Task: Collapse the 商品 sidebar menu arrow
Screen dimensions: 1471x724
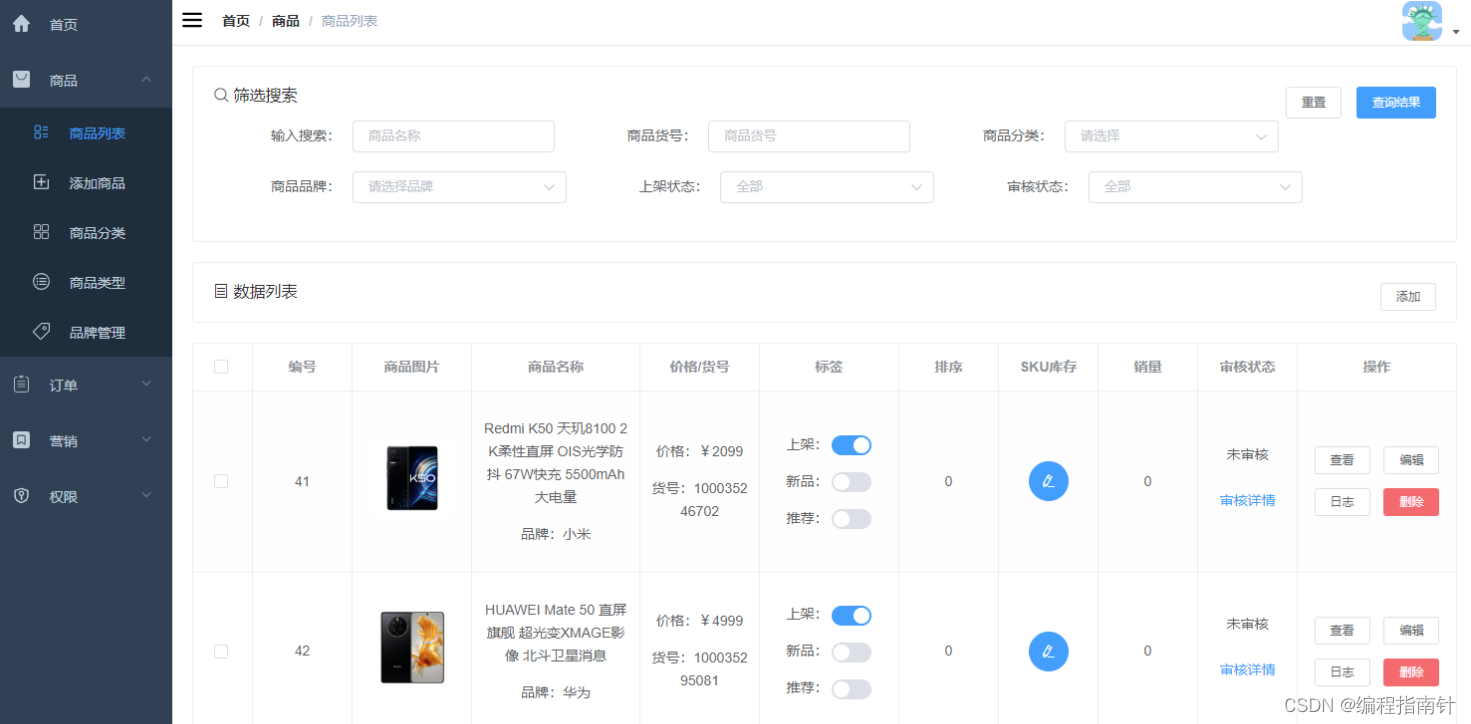Action: tap(146, 79)
